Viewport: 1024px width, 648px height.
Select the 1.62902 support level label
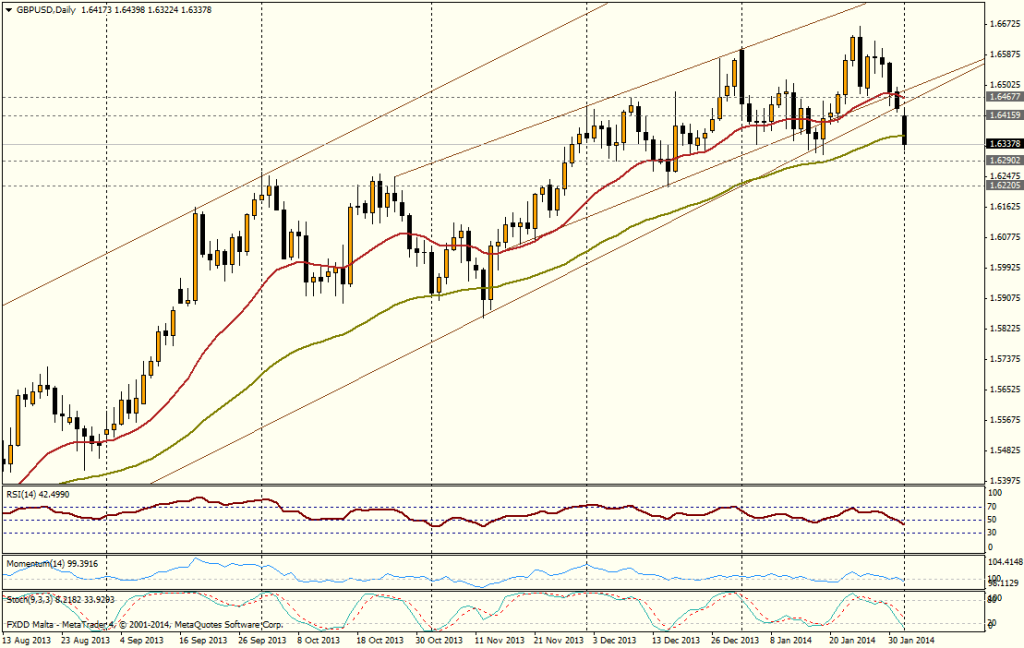coord(1002,160)
